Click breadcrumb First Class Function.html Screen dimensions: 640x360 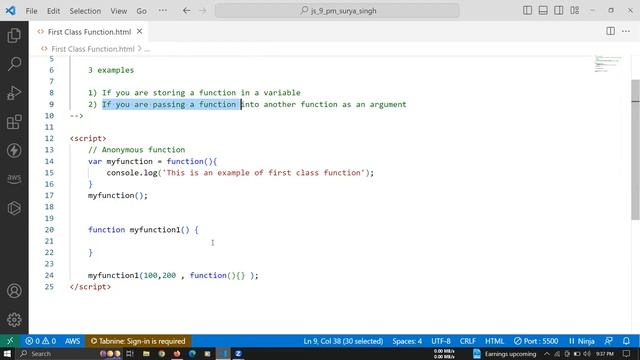coord(93,49)
